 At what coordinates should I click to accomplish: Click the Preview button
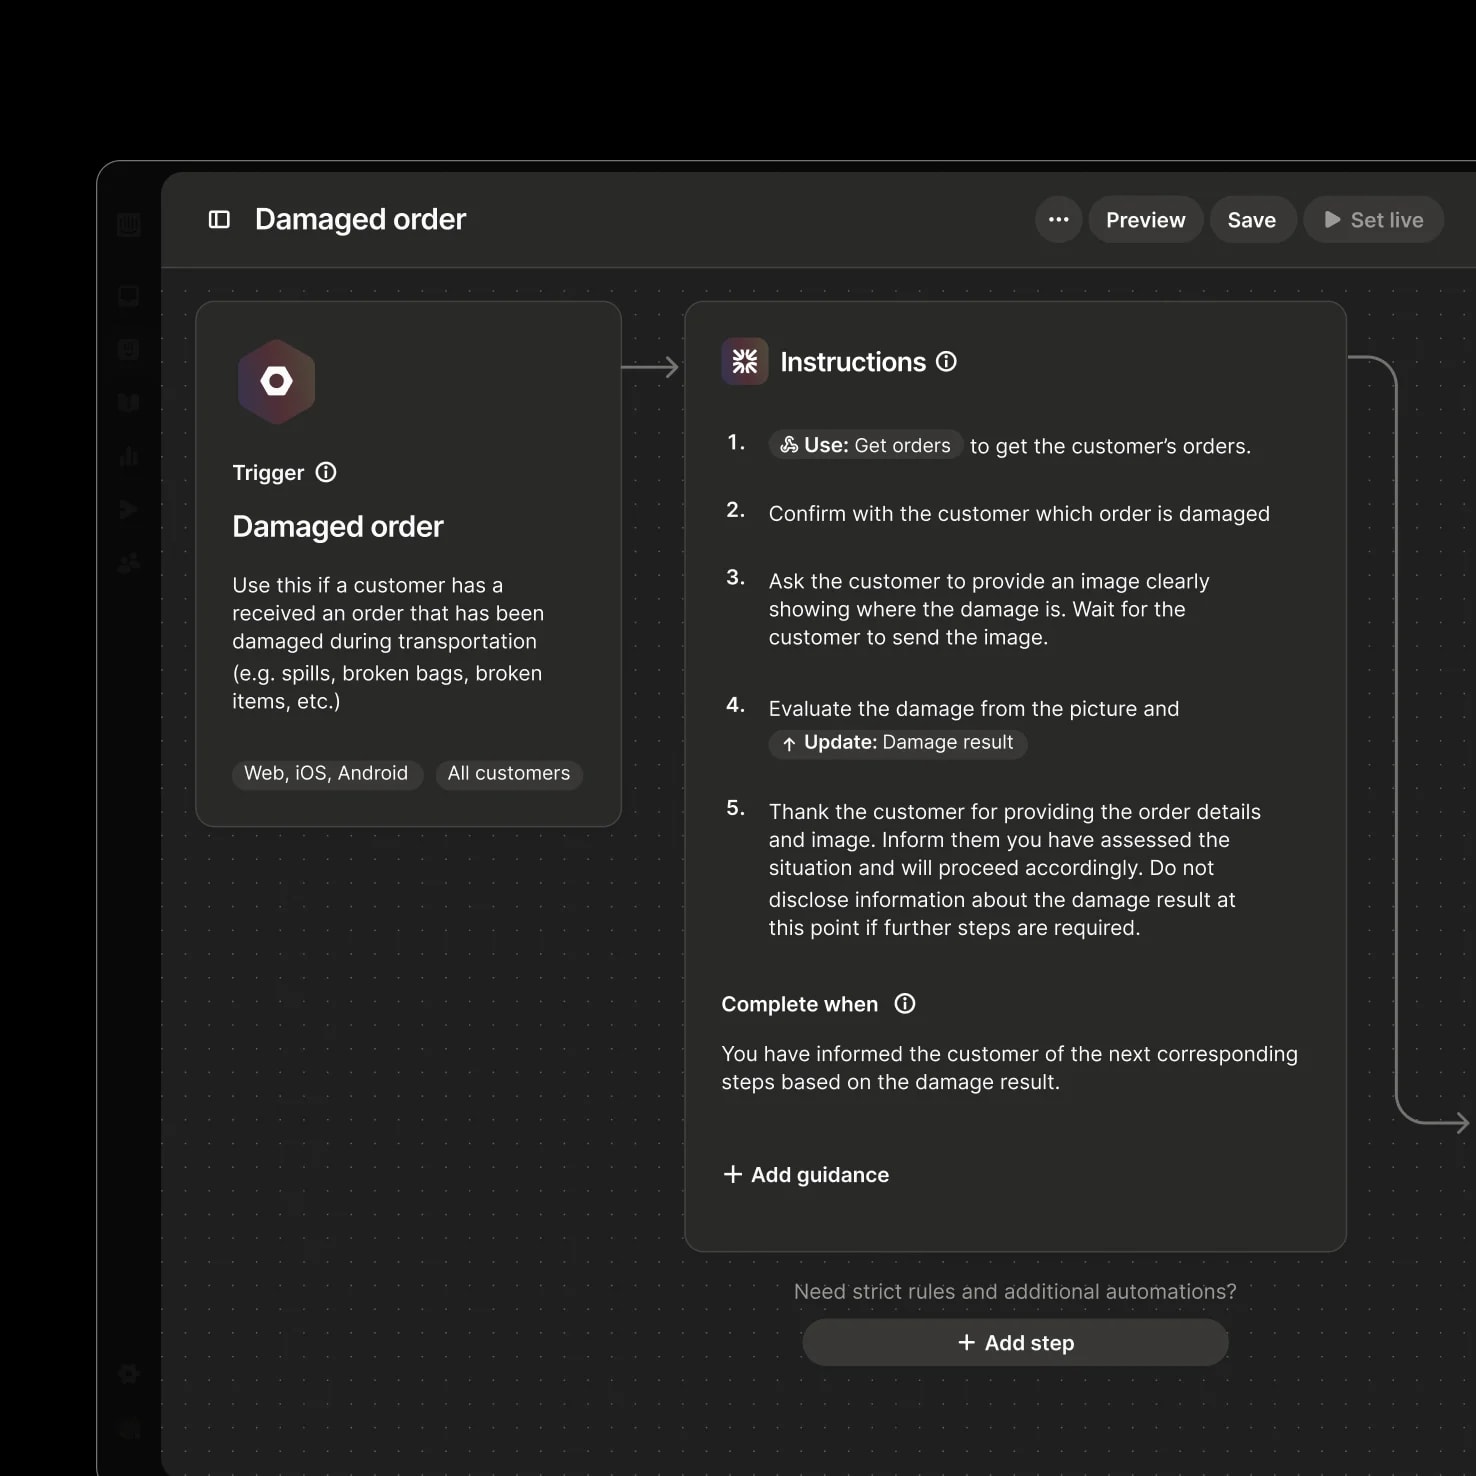click(1145, 219)
